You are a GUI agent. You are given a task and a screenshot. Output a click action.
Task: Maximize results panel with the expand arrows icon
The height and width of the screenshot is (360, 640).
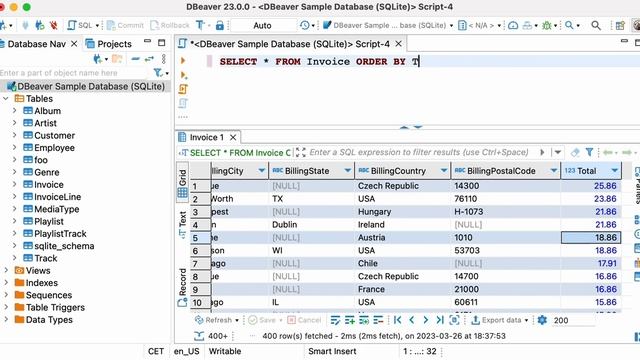(x=300, y=153)
